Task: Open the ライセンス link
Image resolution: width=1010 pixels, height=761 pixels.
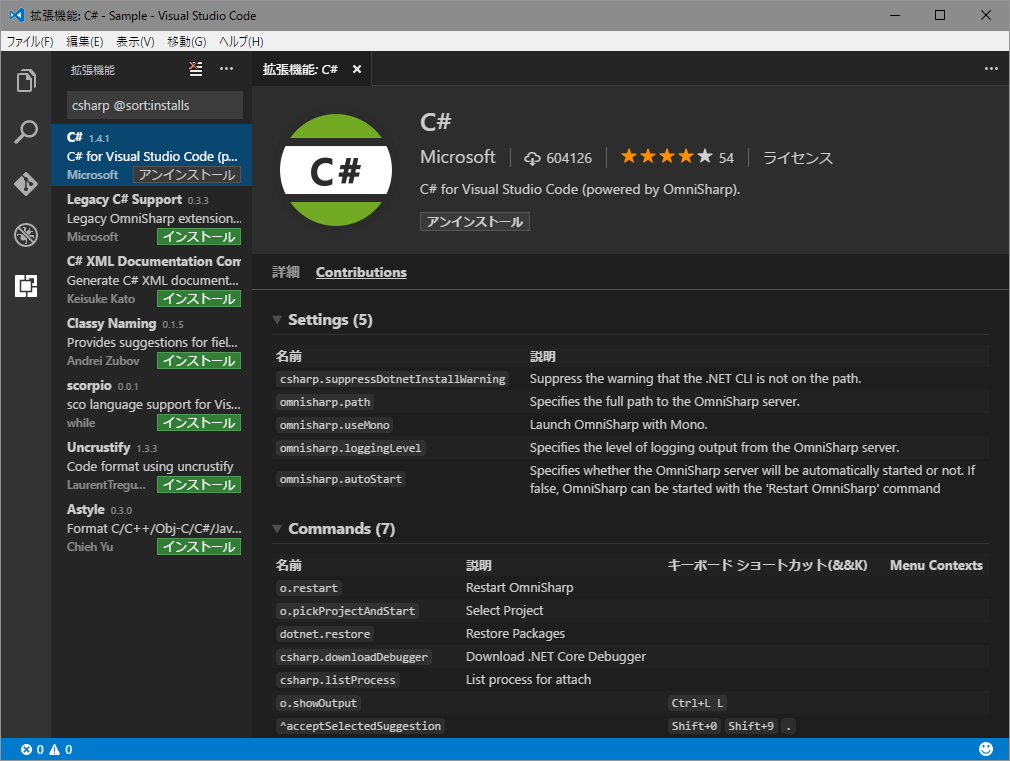Action: click(797, 158)
